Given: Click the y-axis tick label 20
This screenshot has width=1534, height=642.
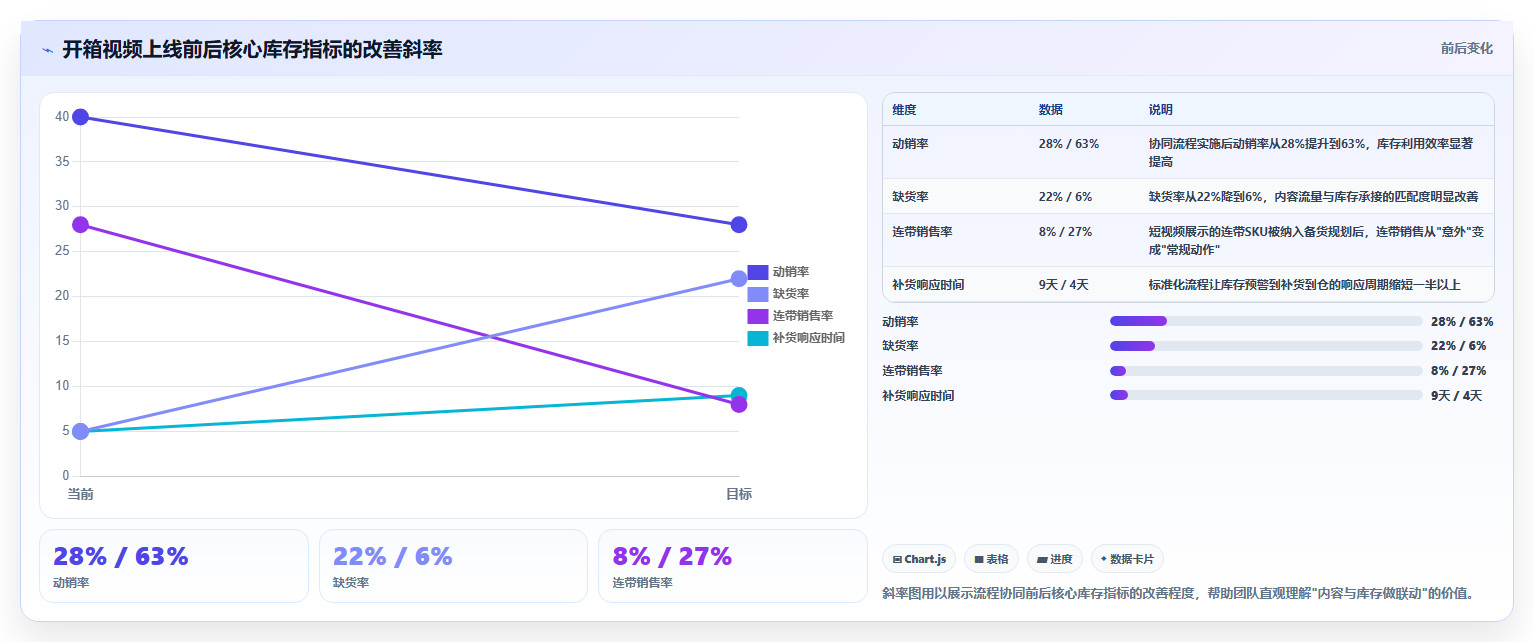Looking at the screenshot, I should [x=62, y=296].
